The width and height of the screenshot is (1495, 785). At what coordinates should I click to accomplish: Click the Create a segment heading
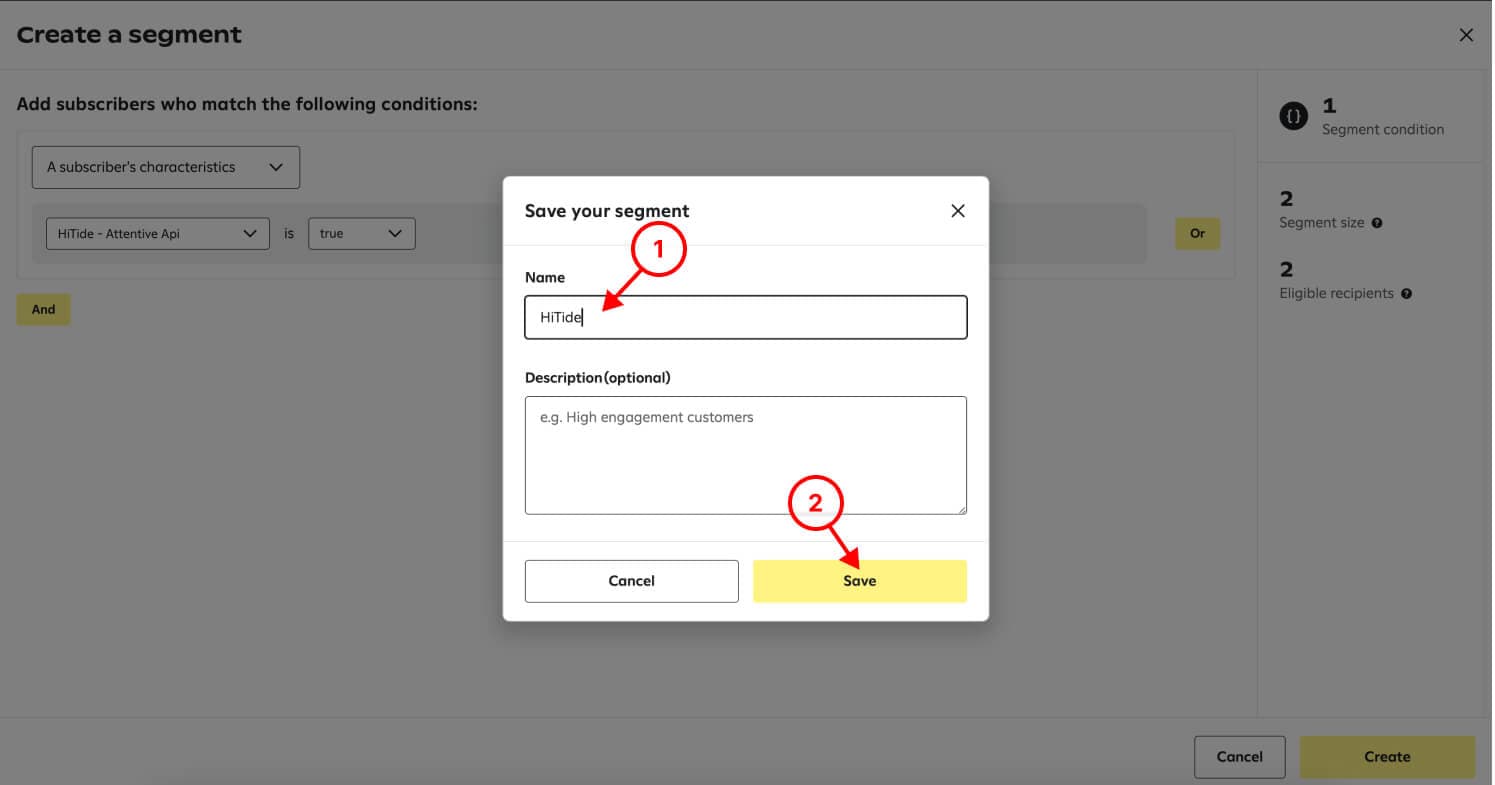pyautogui.click(x=129, y=35)
